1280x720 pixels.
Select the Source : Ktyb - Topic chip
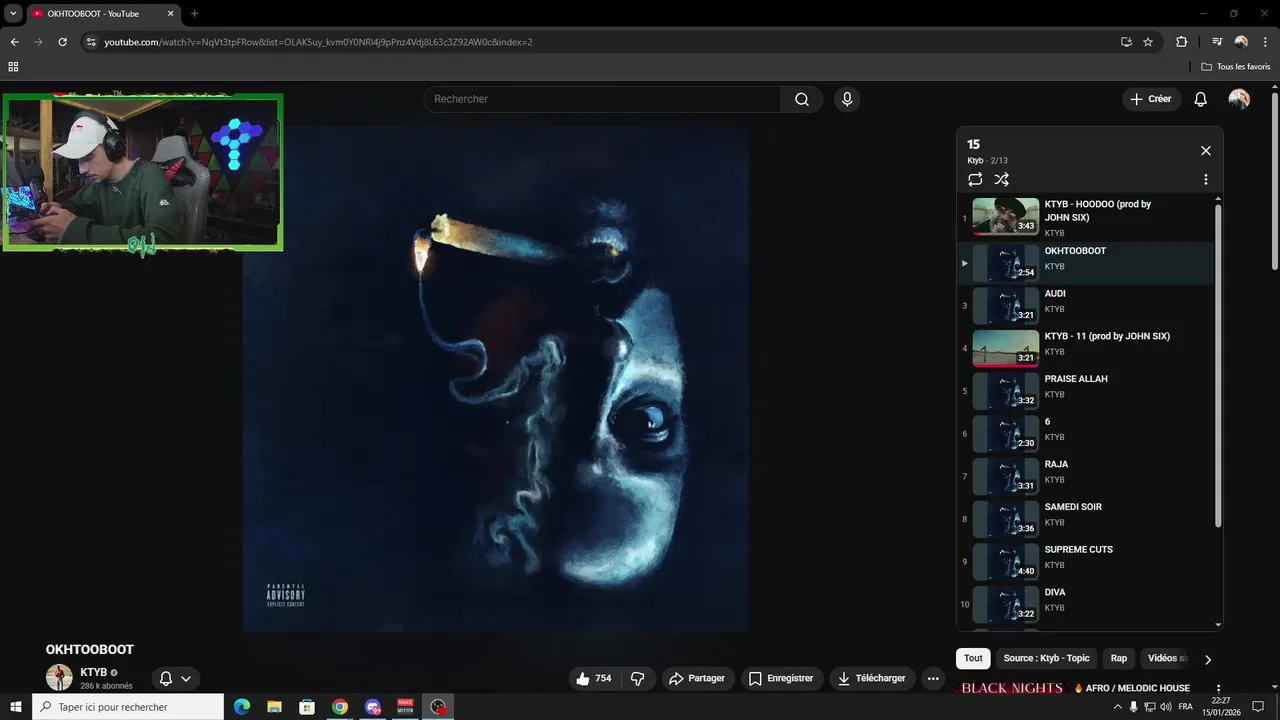[1046, 658]
